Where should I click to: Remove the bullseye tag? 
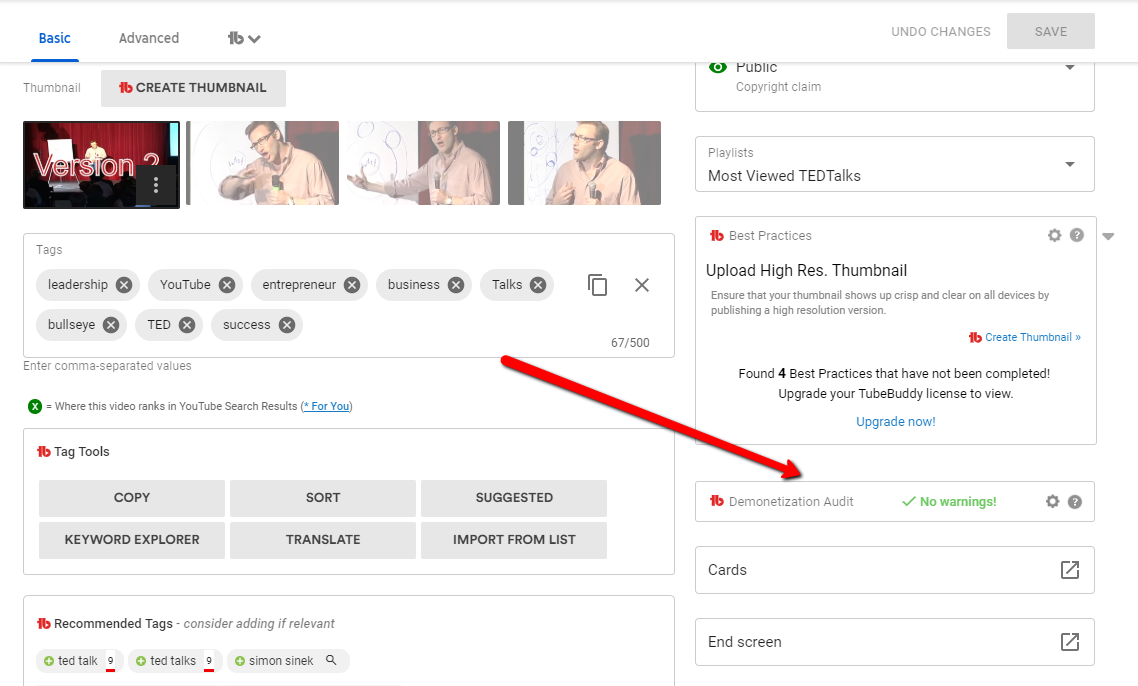coord(111,325)
